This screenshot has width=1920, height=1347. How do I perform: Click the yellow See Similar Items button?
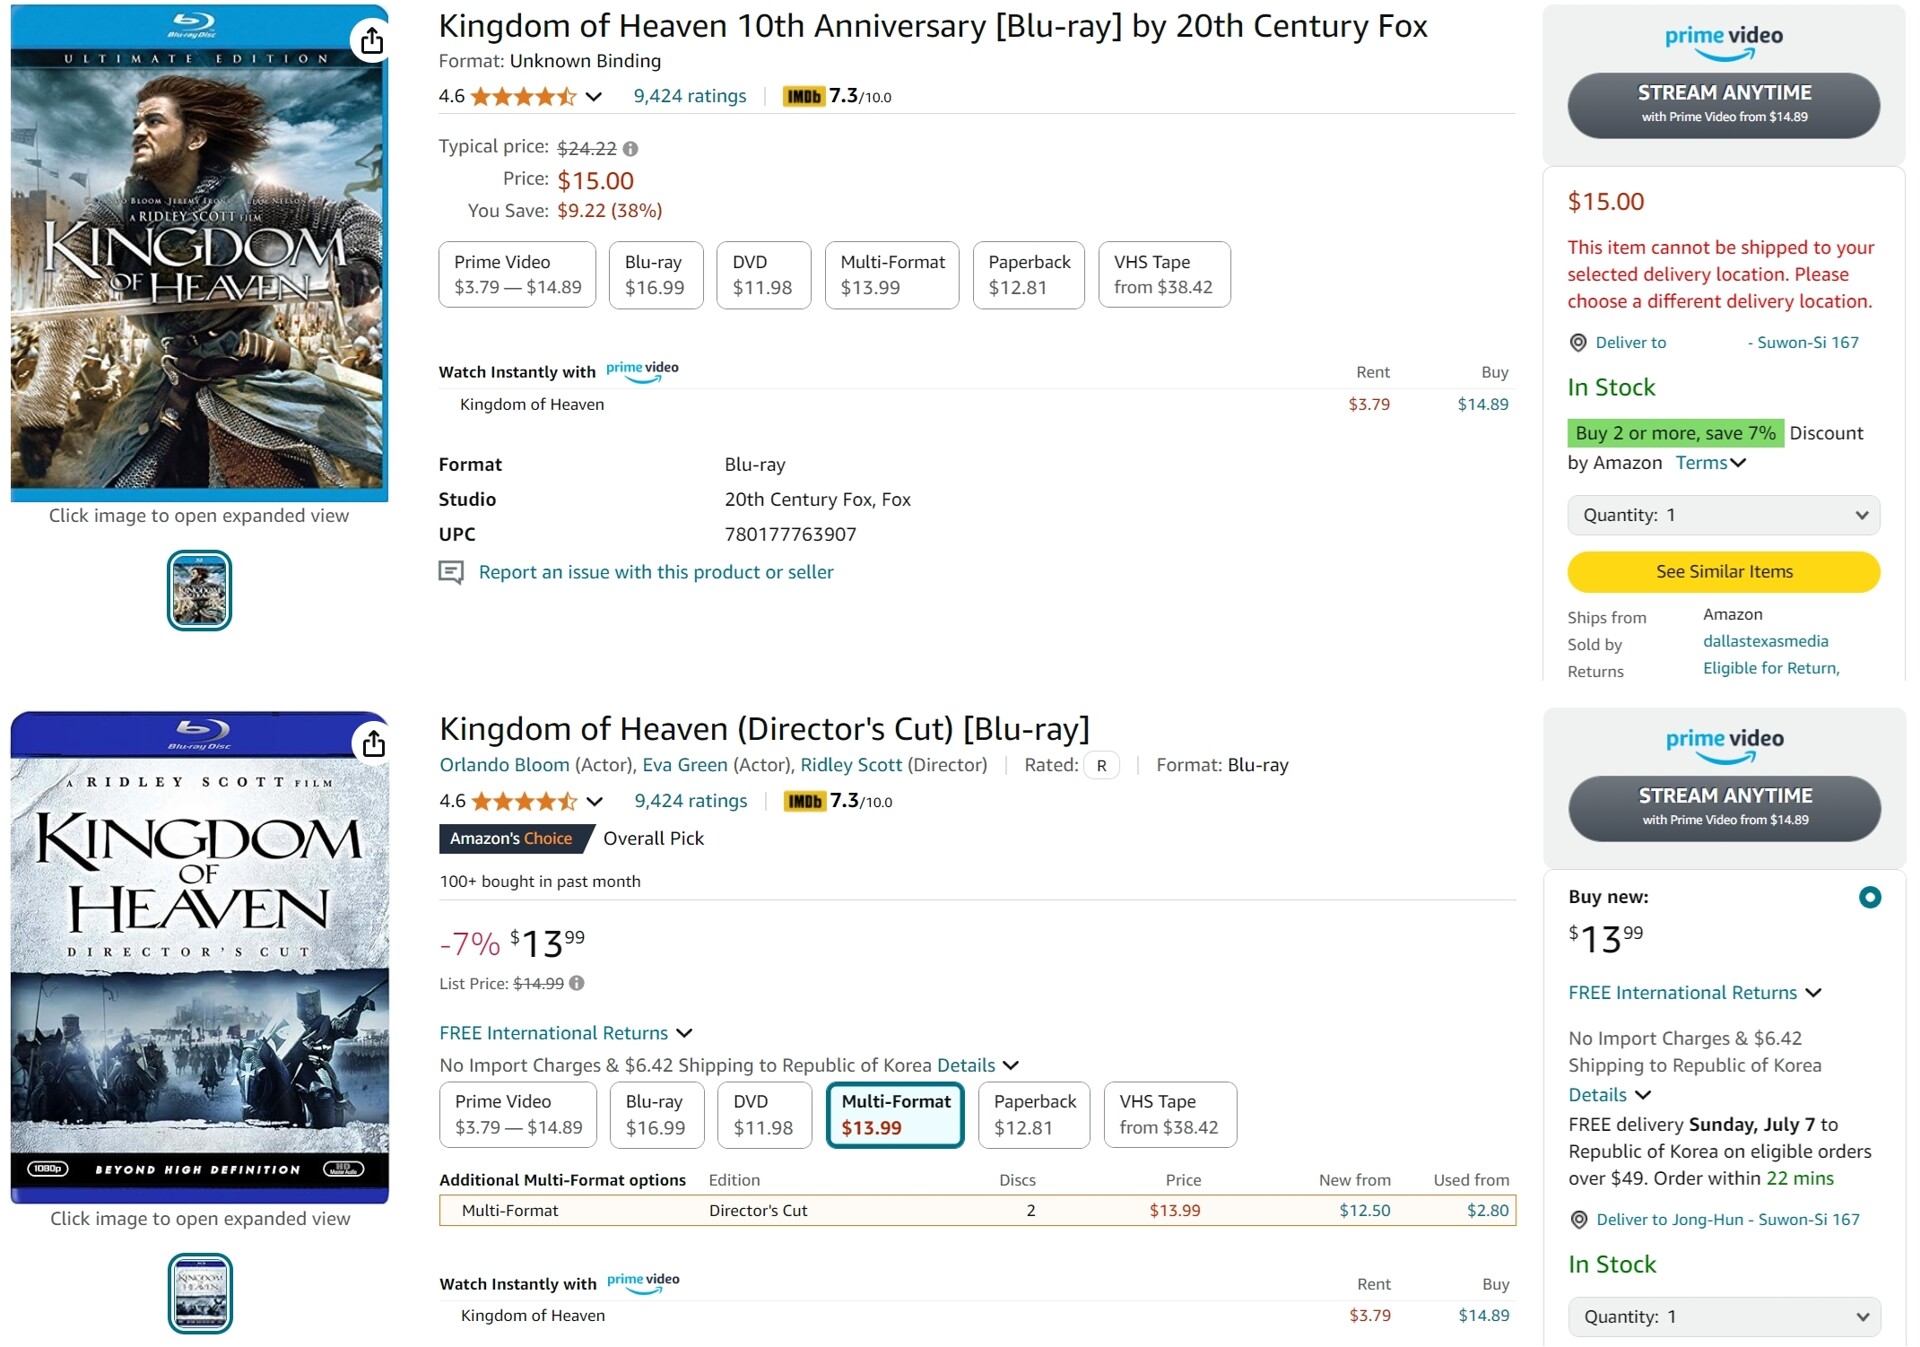(x=1723, y=572)
